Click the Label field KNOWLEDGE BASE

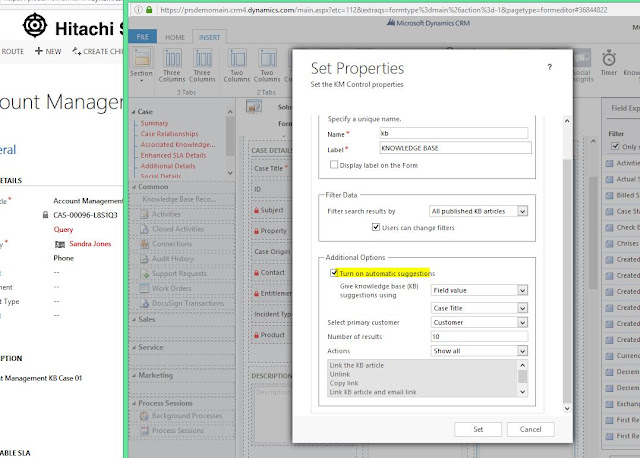click(456, 148)
